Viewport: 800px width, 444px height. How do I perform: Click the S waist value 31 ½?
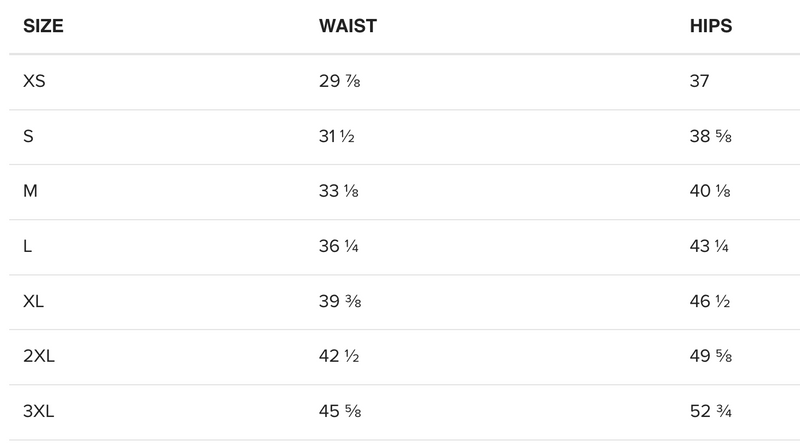tap(337, 137)
